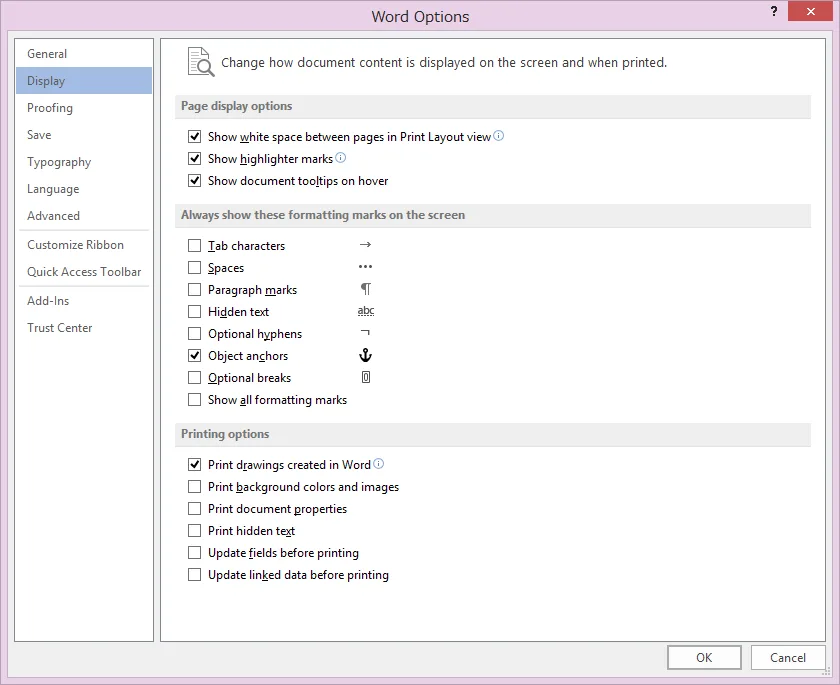Click the spaces dots symbol

pos(365,267)
